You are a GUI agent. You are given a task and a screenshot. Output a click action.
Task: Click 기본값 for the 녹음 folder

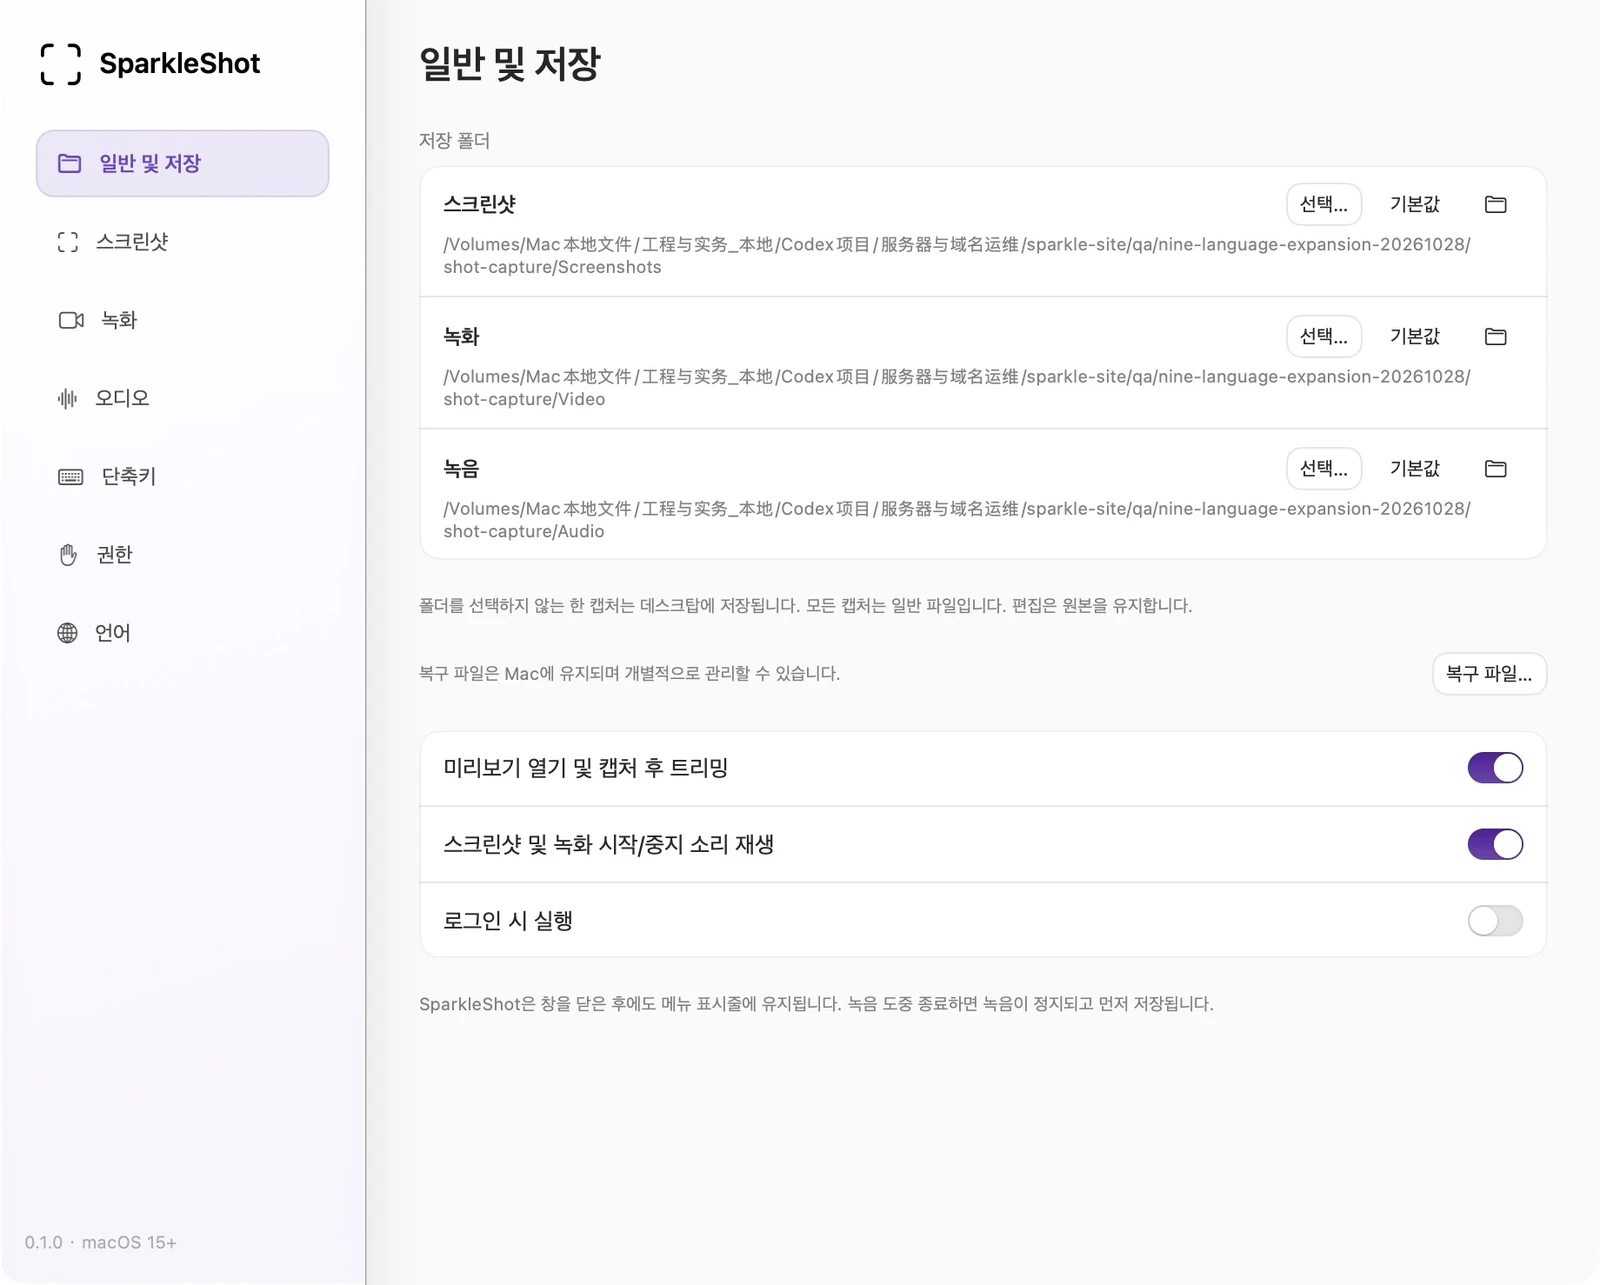pyautogui.click(x=1414, y=468)
